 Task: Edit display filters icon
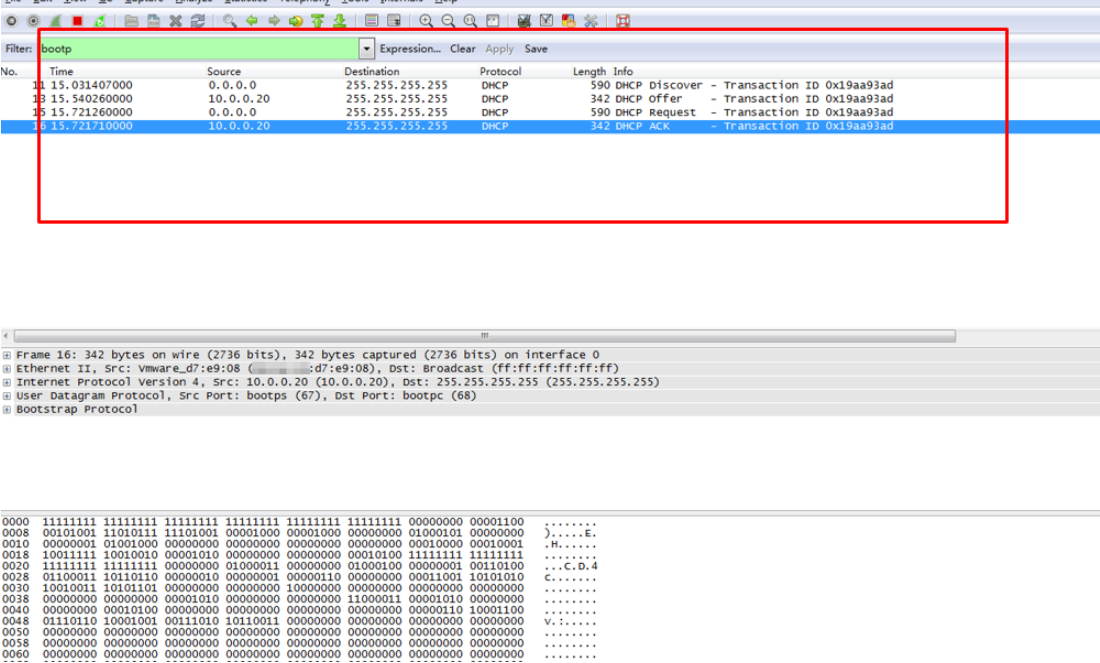point(546,21)
